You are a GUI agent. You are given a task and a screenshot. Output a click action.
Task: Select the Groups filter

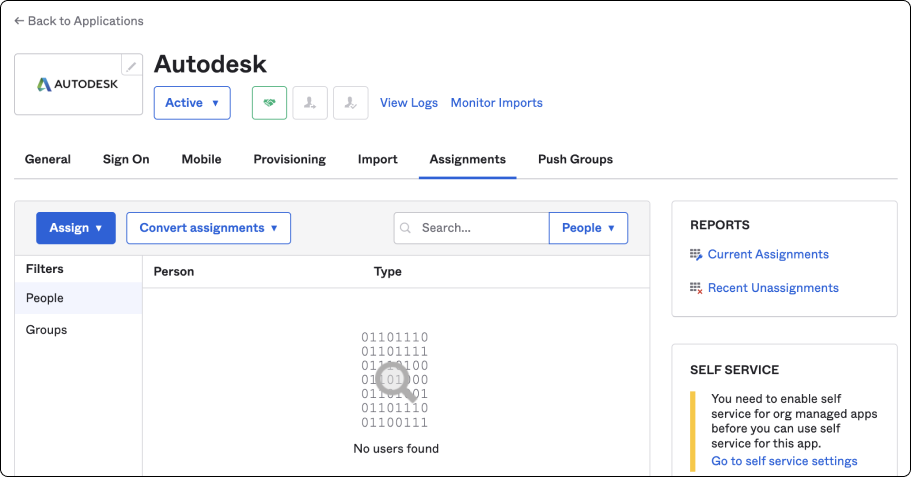tap(47, 330)
